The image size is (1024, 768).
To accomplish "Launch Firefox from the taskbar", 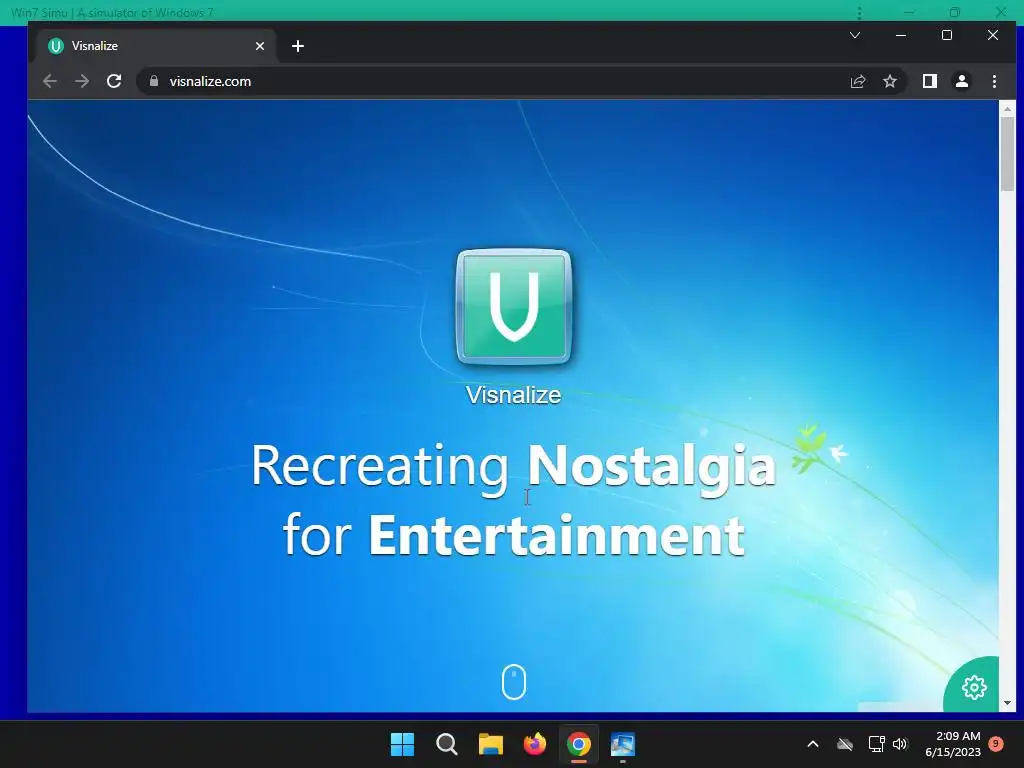I will (535, 744).
